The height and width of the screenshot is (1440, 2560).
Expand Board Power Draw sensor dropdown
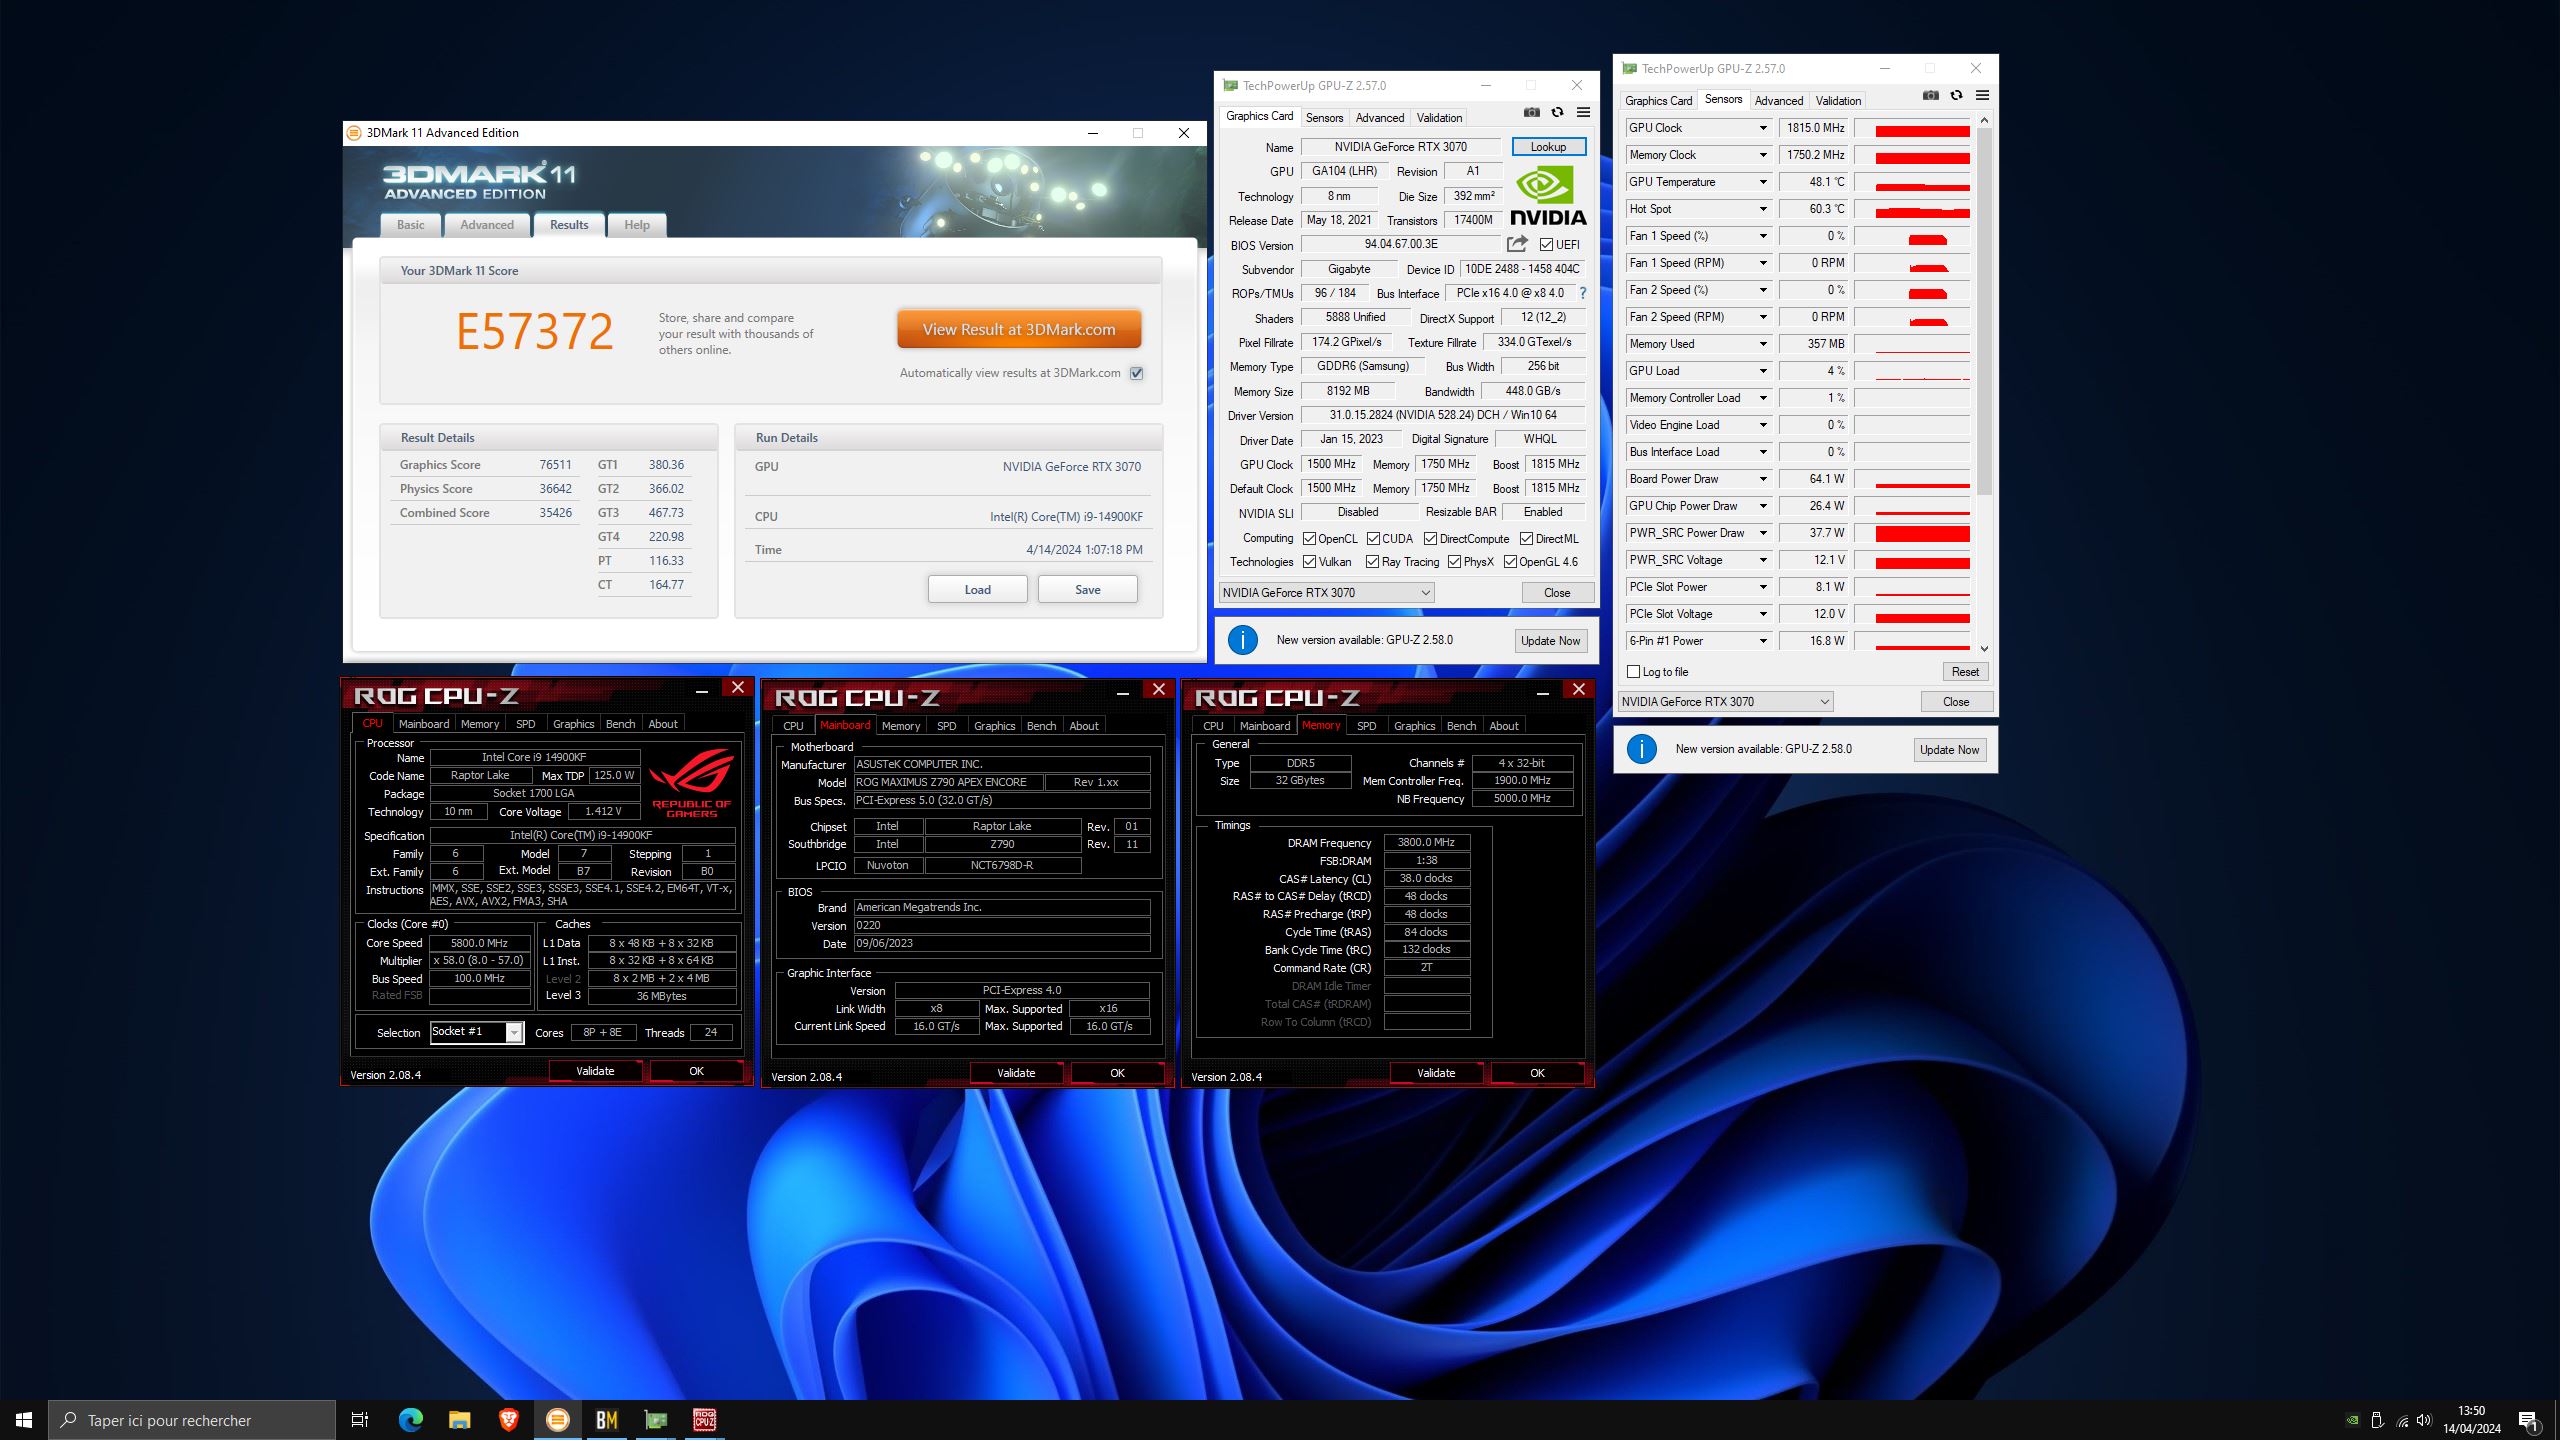click(x=1763, y=479)
